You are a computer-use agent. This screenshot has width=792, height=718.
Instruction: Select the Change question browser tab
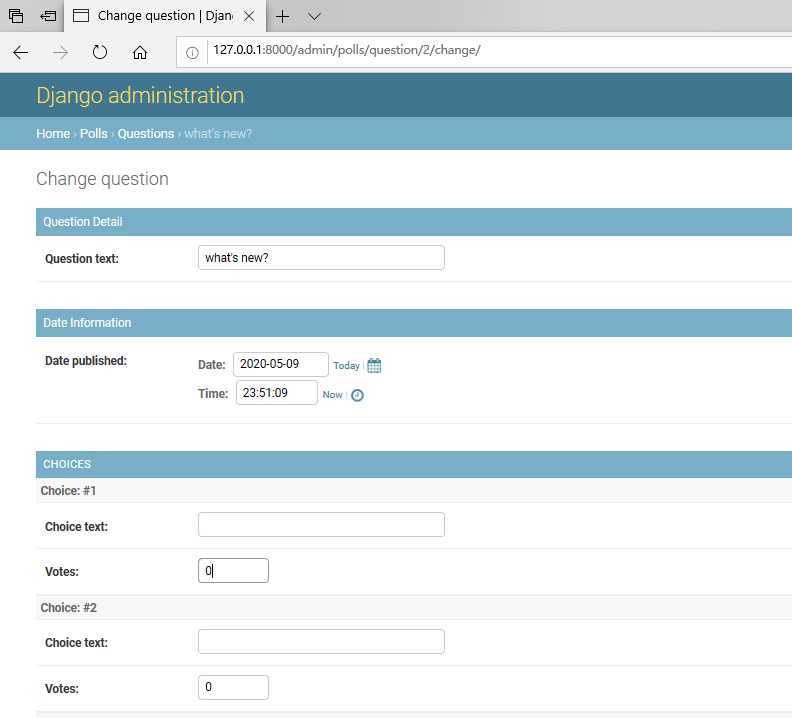pyautogui.click(x=165, y=16)
